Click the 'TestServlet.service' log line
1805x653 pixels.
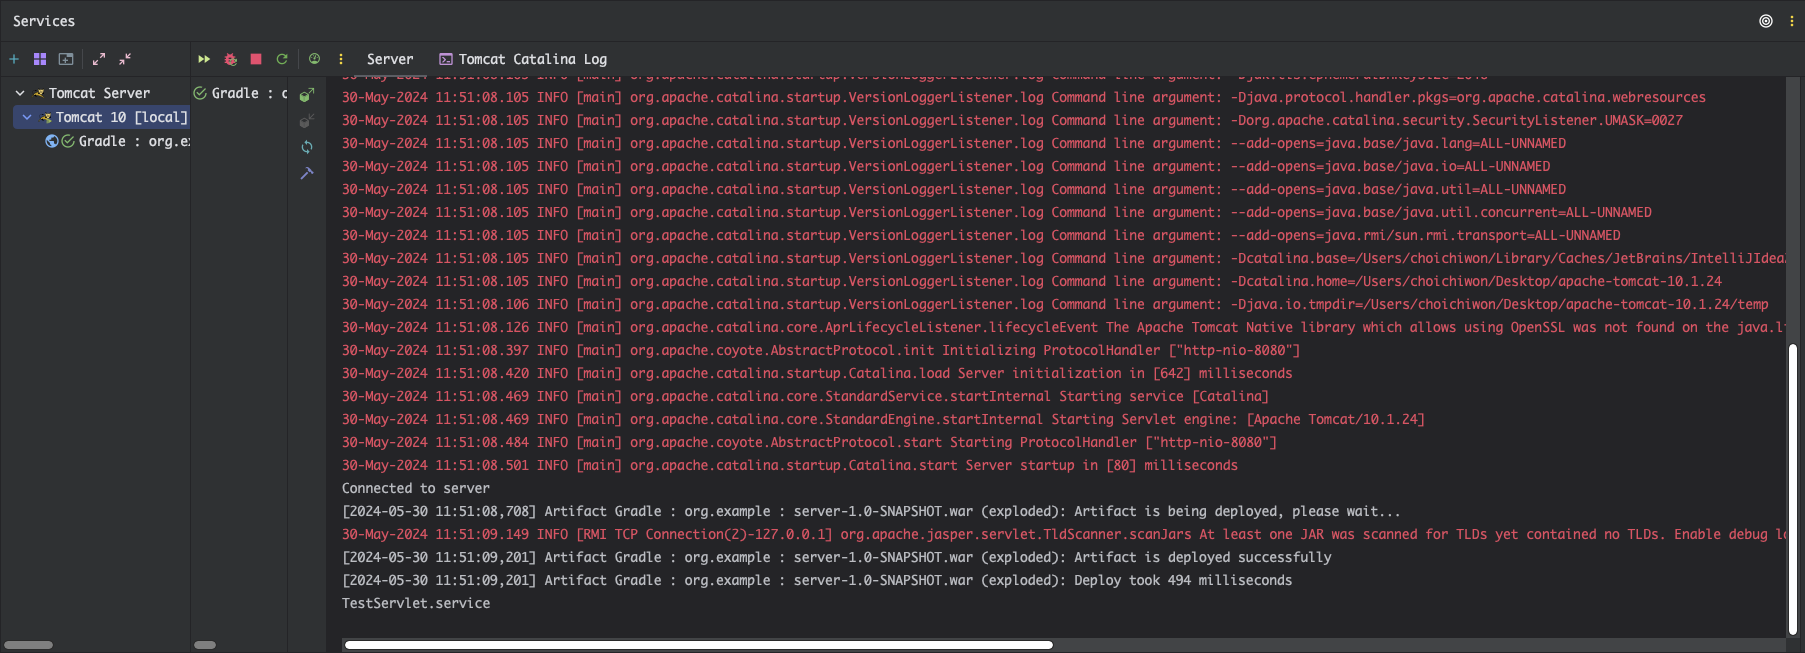[416, 603]
